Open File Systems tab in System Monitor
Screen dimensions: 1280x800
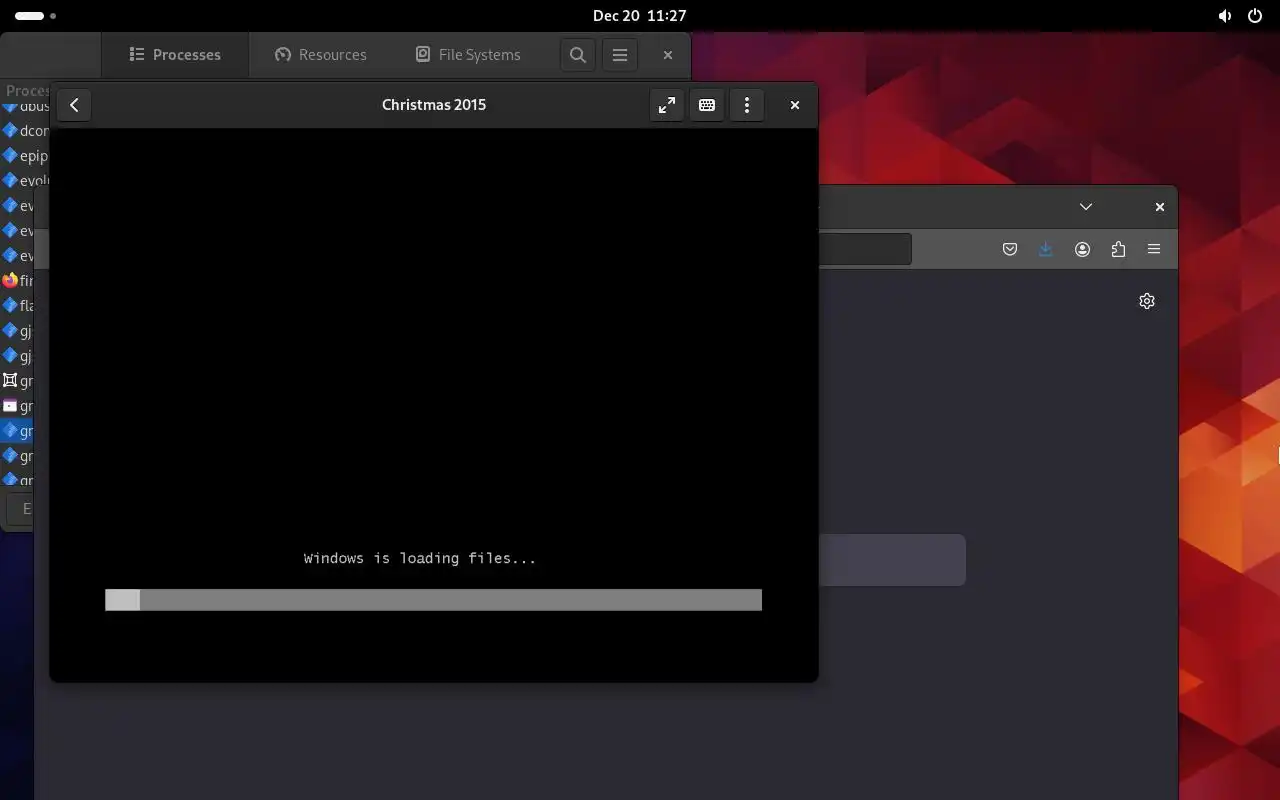468,55
